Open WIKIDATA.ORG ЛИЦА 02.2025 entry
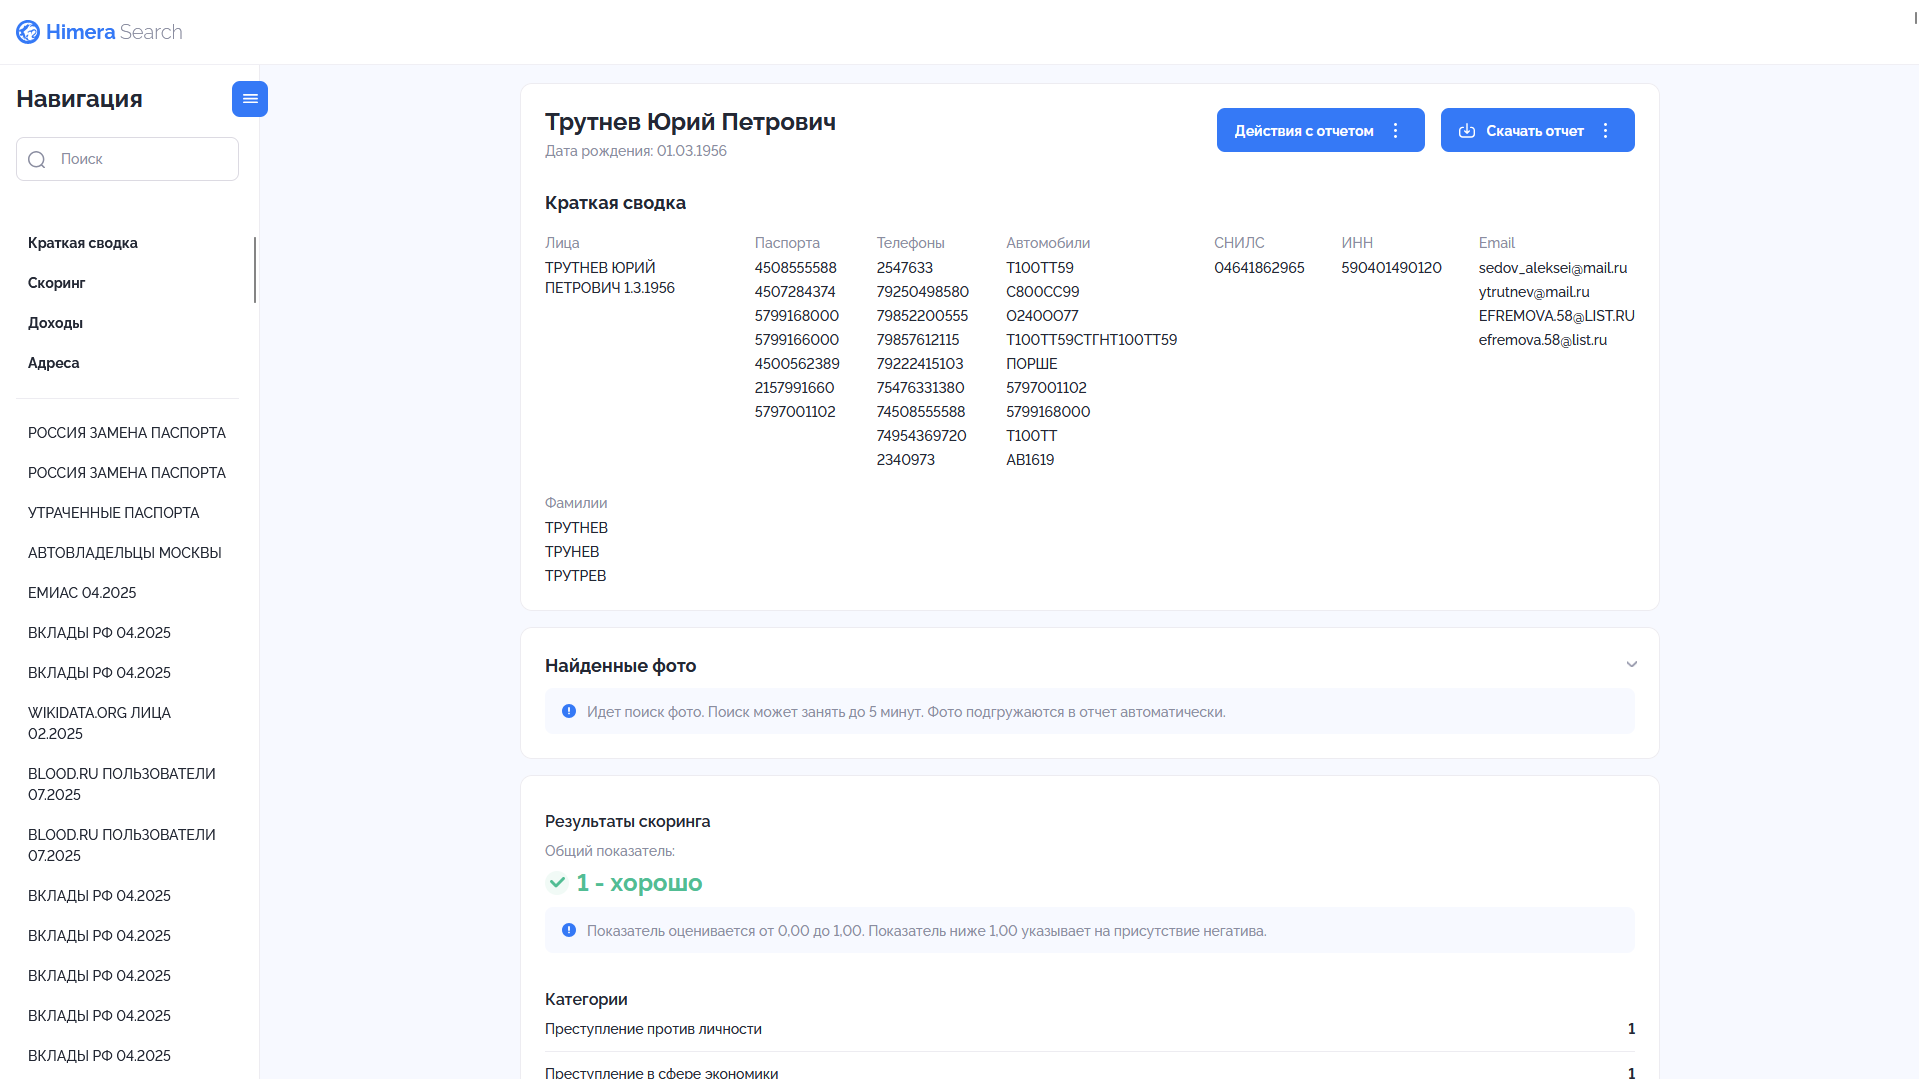Viewport: 1919px width, 1079px height. pyautogui.click(x=100, y=723)
